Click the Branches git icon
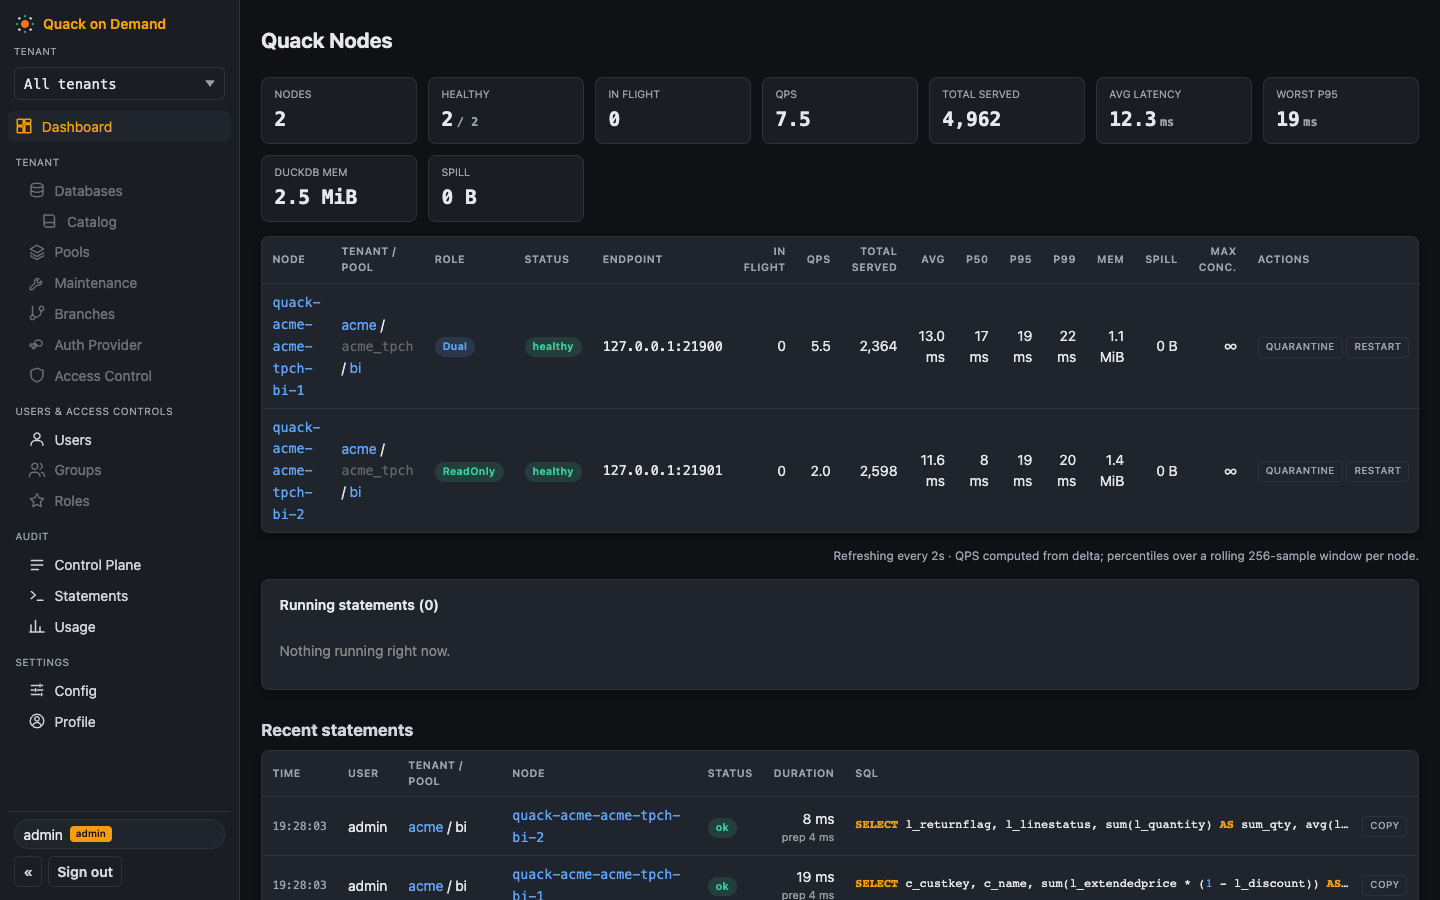 (37, 314)
